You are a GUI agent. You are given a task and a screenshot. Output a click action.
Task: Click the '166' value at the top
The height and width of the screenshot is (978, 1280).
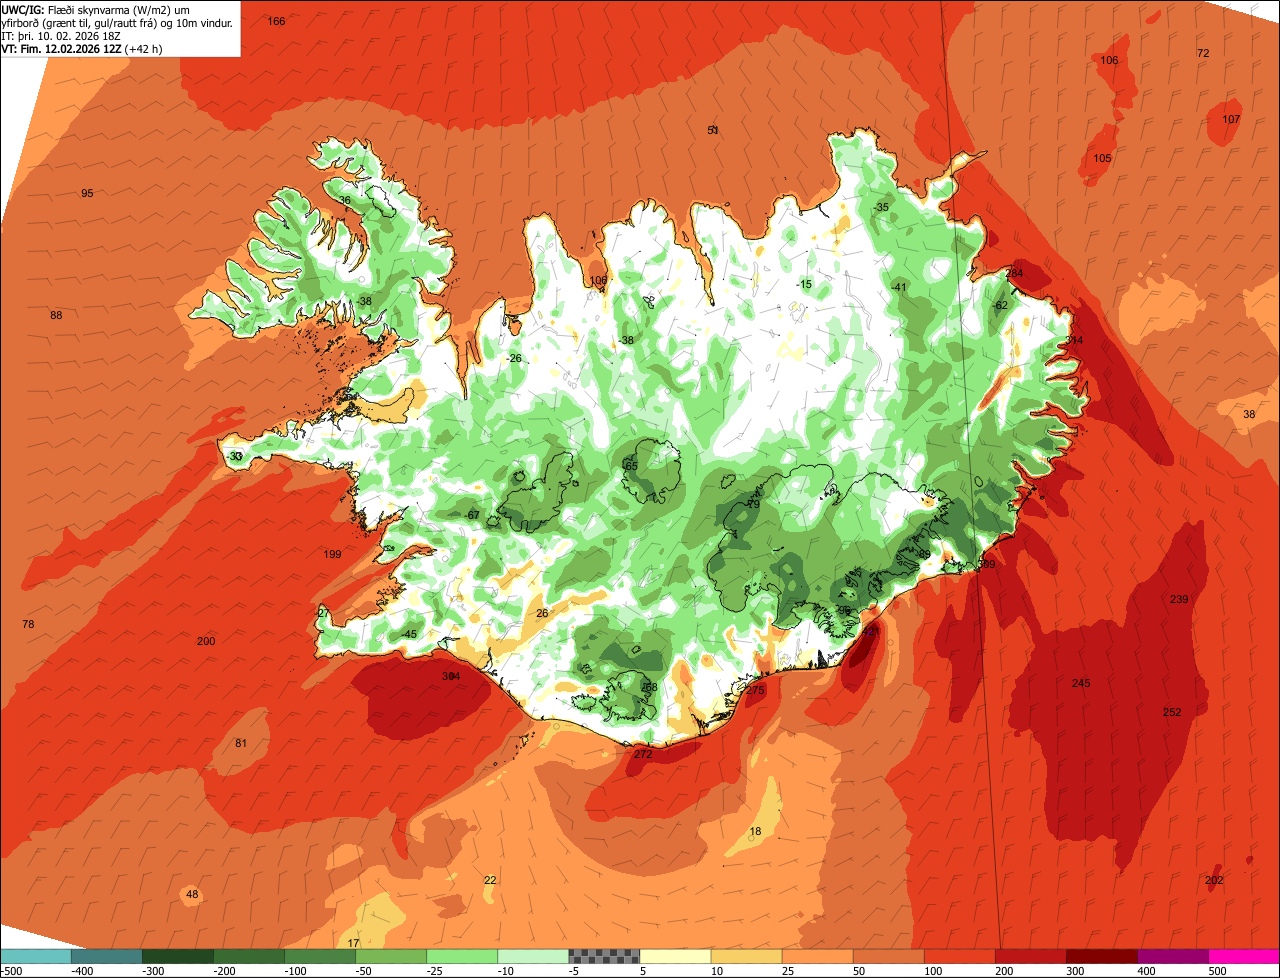277,21
